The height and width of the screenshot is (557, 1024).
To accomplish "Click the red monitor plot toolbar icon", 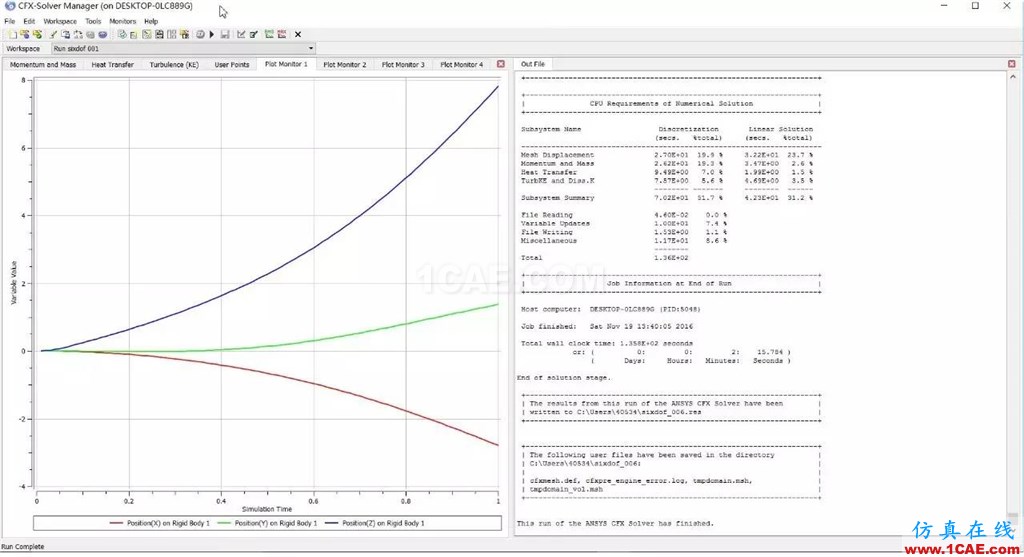I will [282, 34].
